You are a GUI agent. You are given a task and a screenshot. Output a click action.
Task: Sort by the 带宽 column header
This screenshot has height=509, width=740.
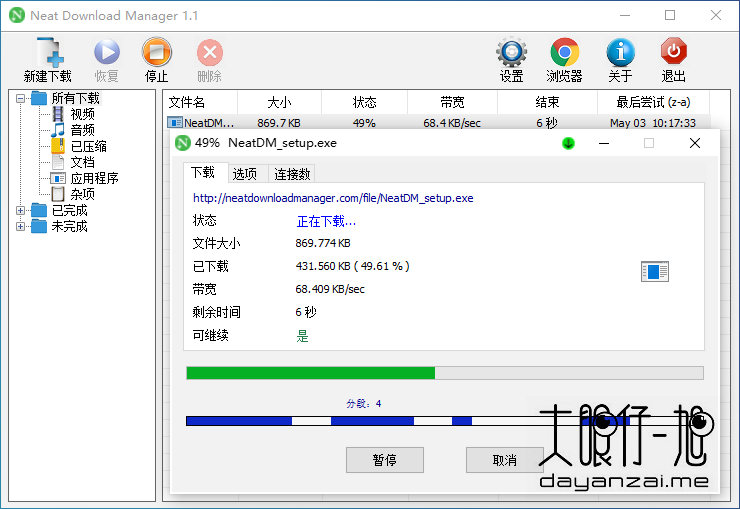452,102
